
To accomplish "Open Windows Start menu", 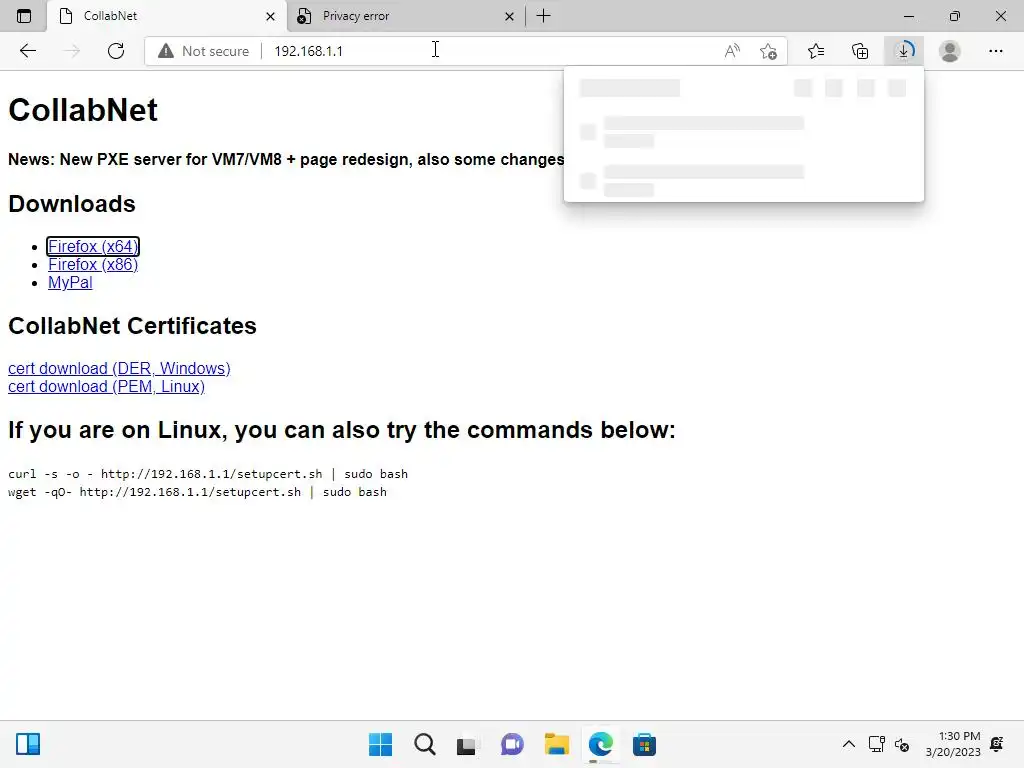I will (381, 744).
